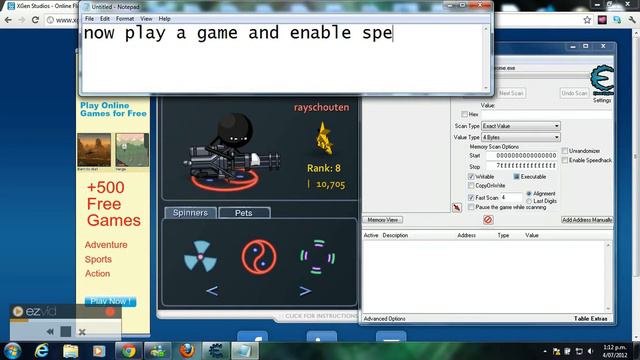The height and width of the screenshot is (360, 640).
Task: Toggle the Writable checkbox
Action: pos(471,177)
